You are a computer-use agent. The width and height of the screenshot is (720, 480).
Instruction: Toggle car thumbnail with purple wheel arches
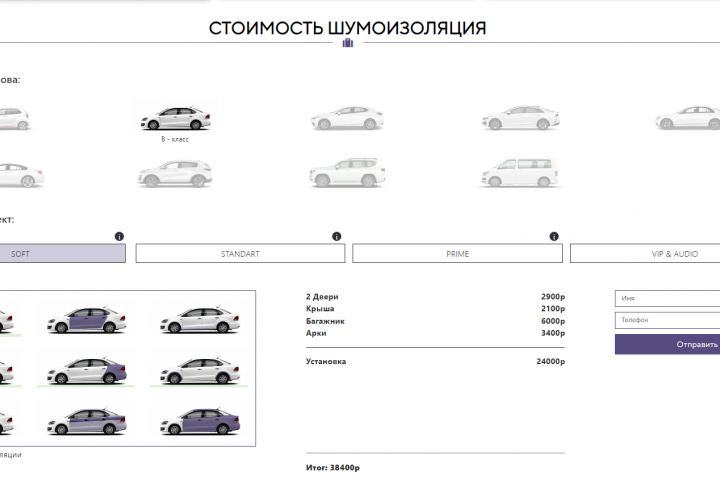(200, 371)
